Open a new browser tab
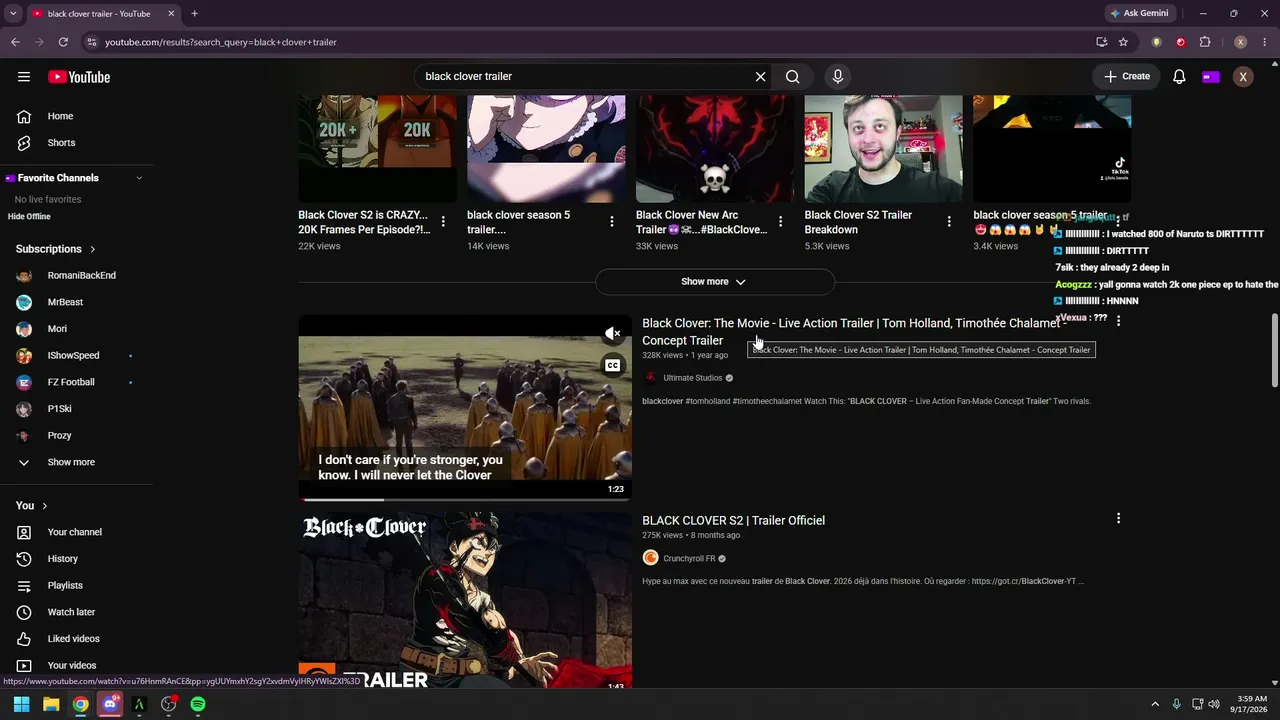Viewport: 1280px width, 720px height. pos(194,14)
